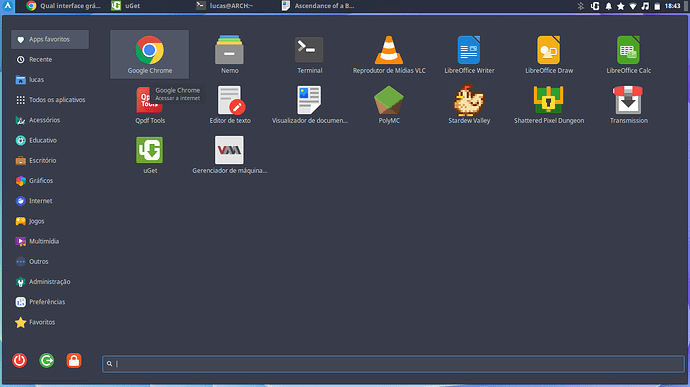Open LibreOffice Writer
Viewport: 690px width, 387px height.
pyautogui.click(x=469, y=55)
